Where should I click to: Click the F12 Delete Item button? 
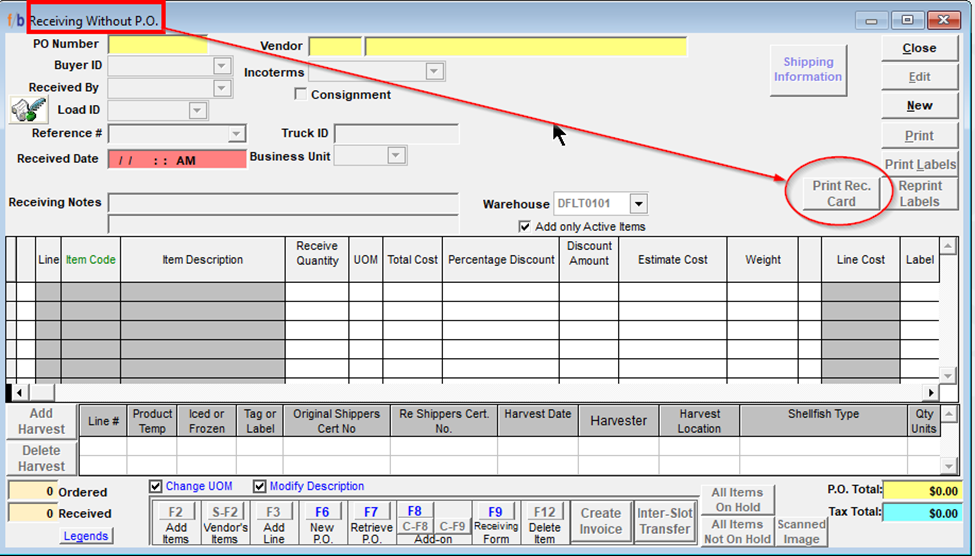pyautogui.click(x=544, y=523)
